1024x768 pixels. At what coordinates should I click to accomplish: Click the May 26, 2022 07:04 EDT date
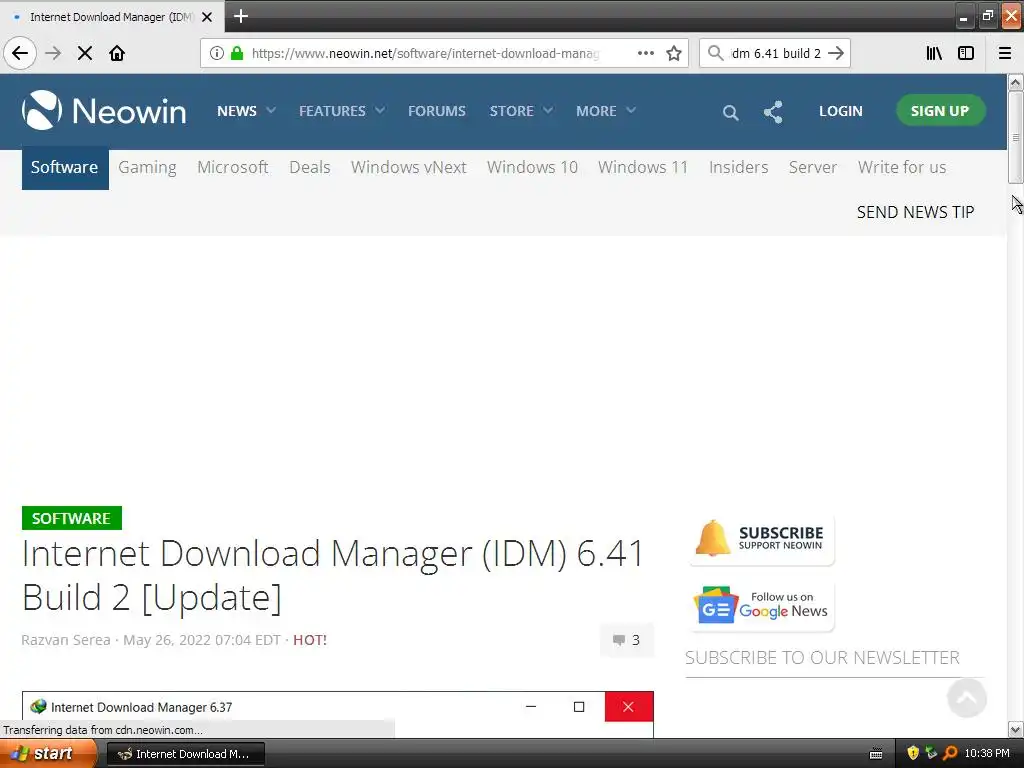coord(202,640)
